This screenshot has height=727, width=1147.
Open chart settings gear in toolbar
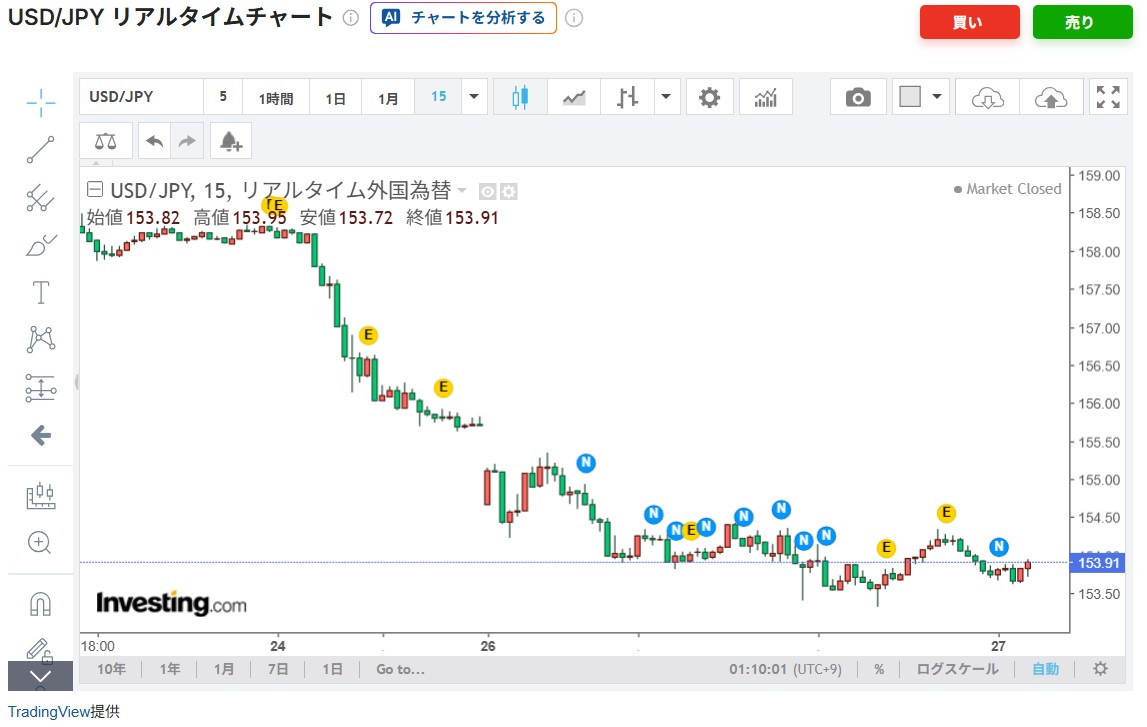pyautogui.click(x=709, y=97)
